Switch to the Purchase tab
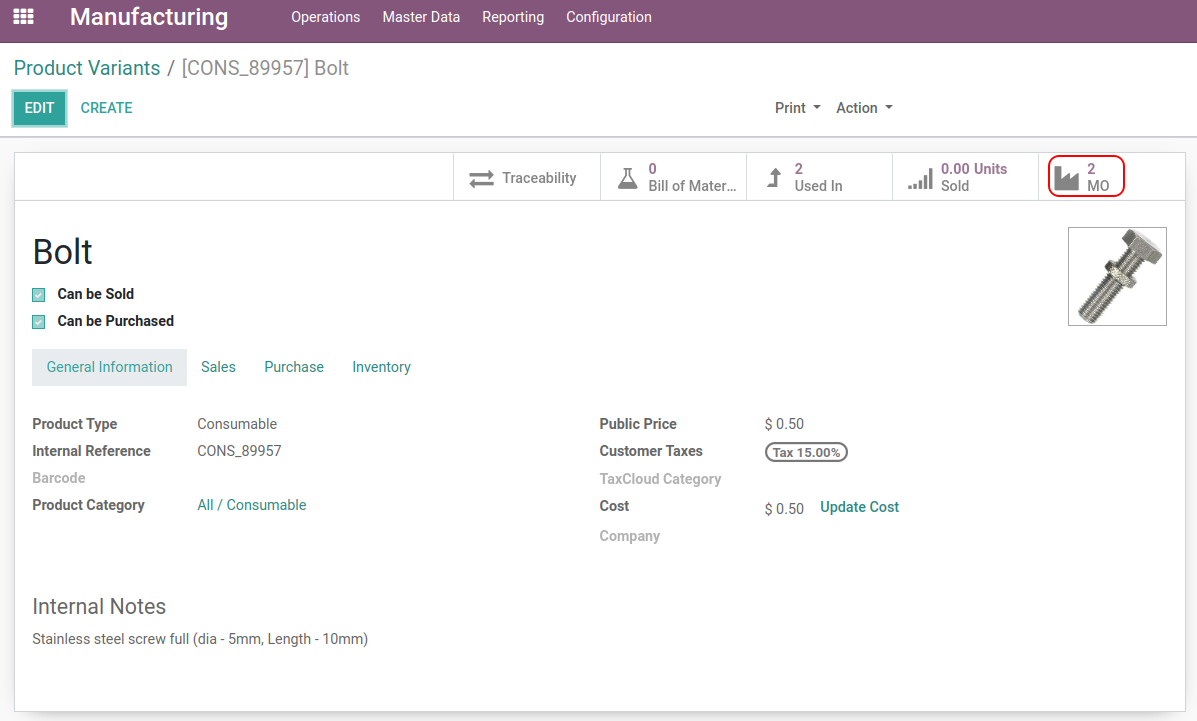 click(293, 367)
